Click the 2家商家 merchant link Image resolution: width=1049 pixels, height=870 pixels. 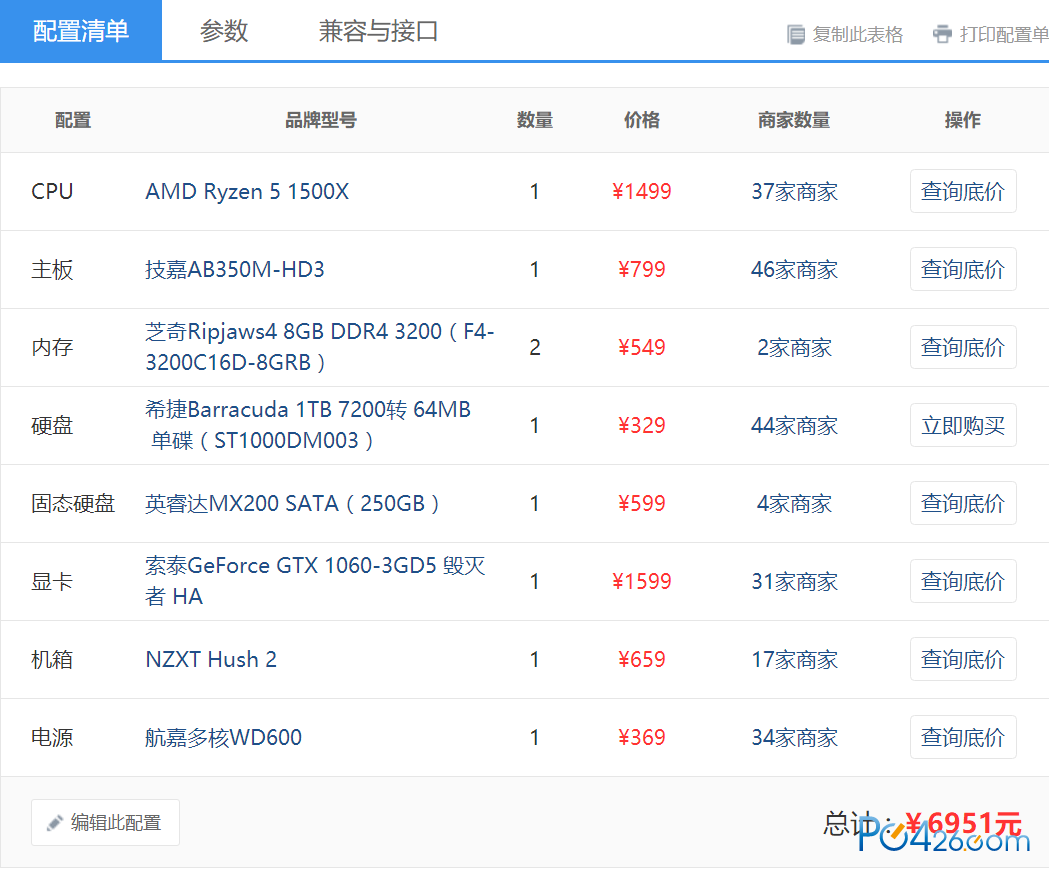[x=794, y=347]
